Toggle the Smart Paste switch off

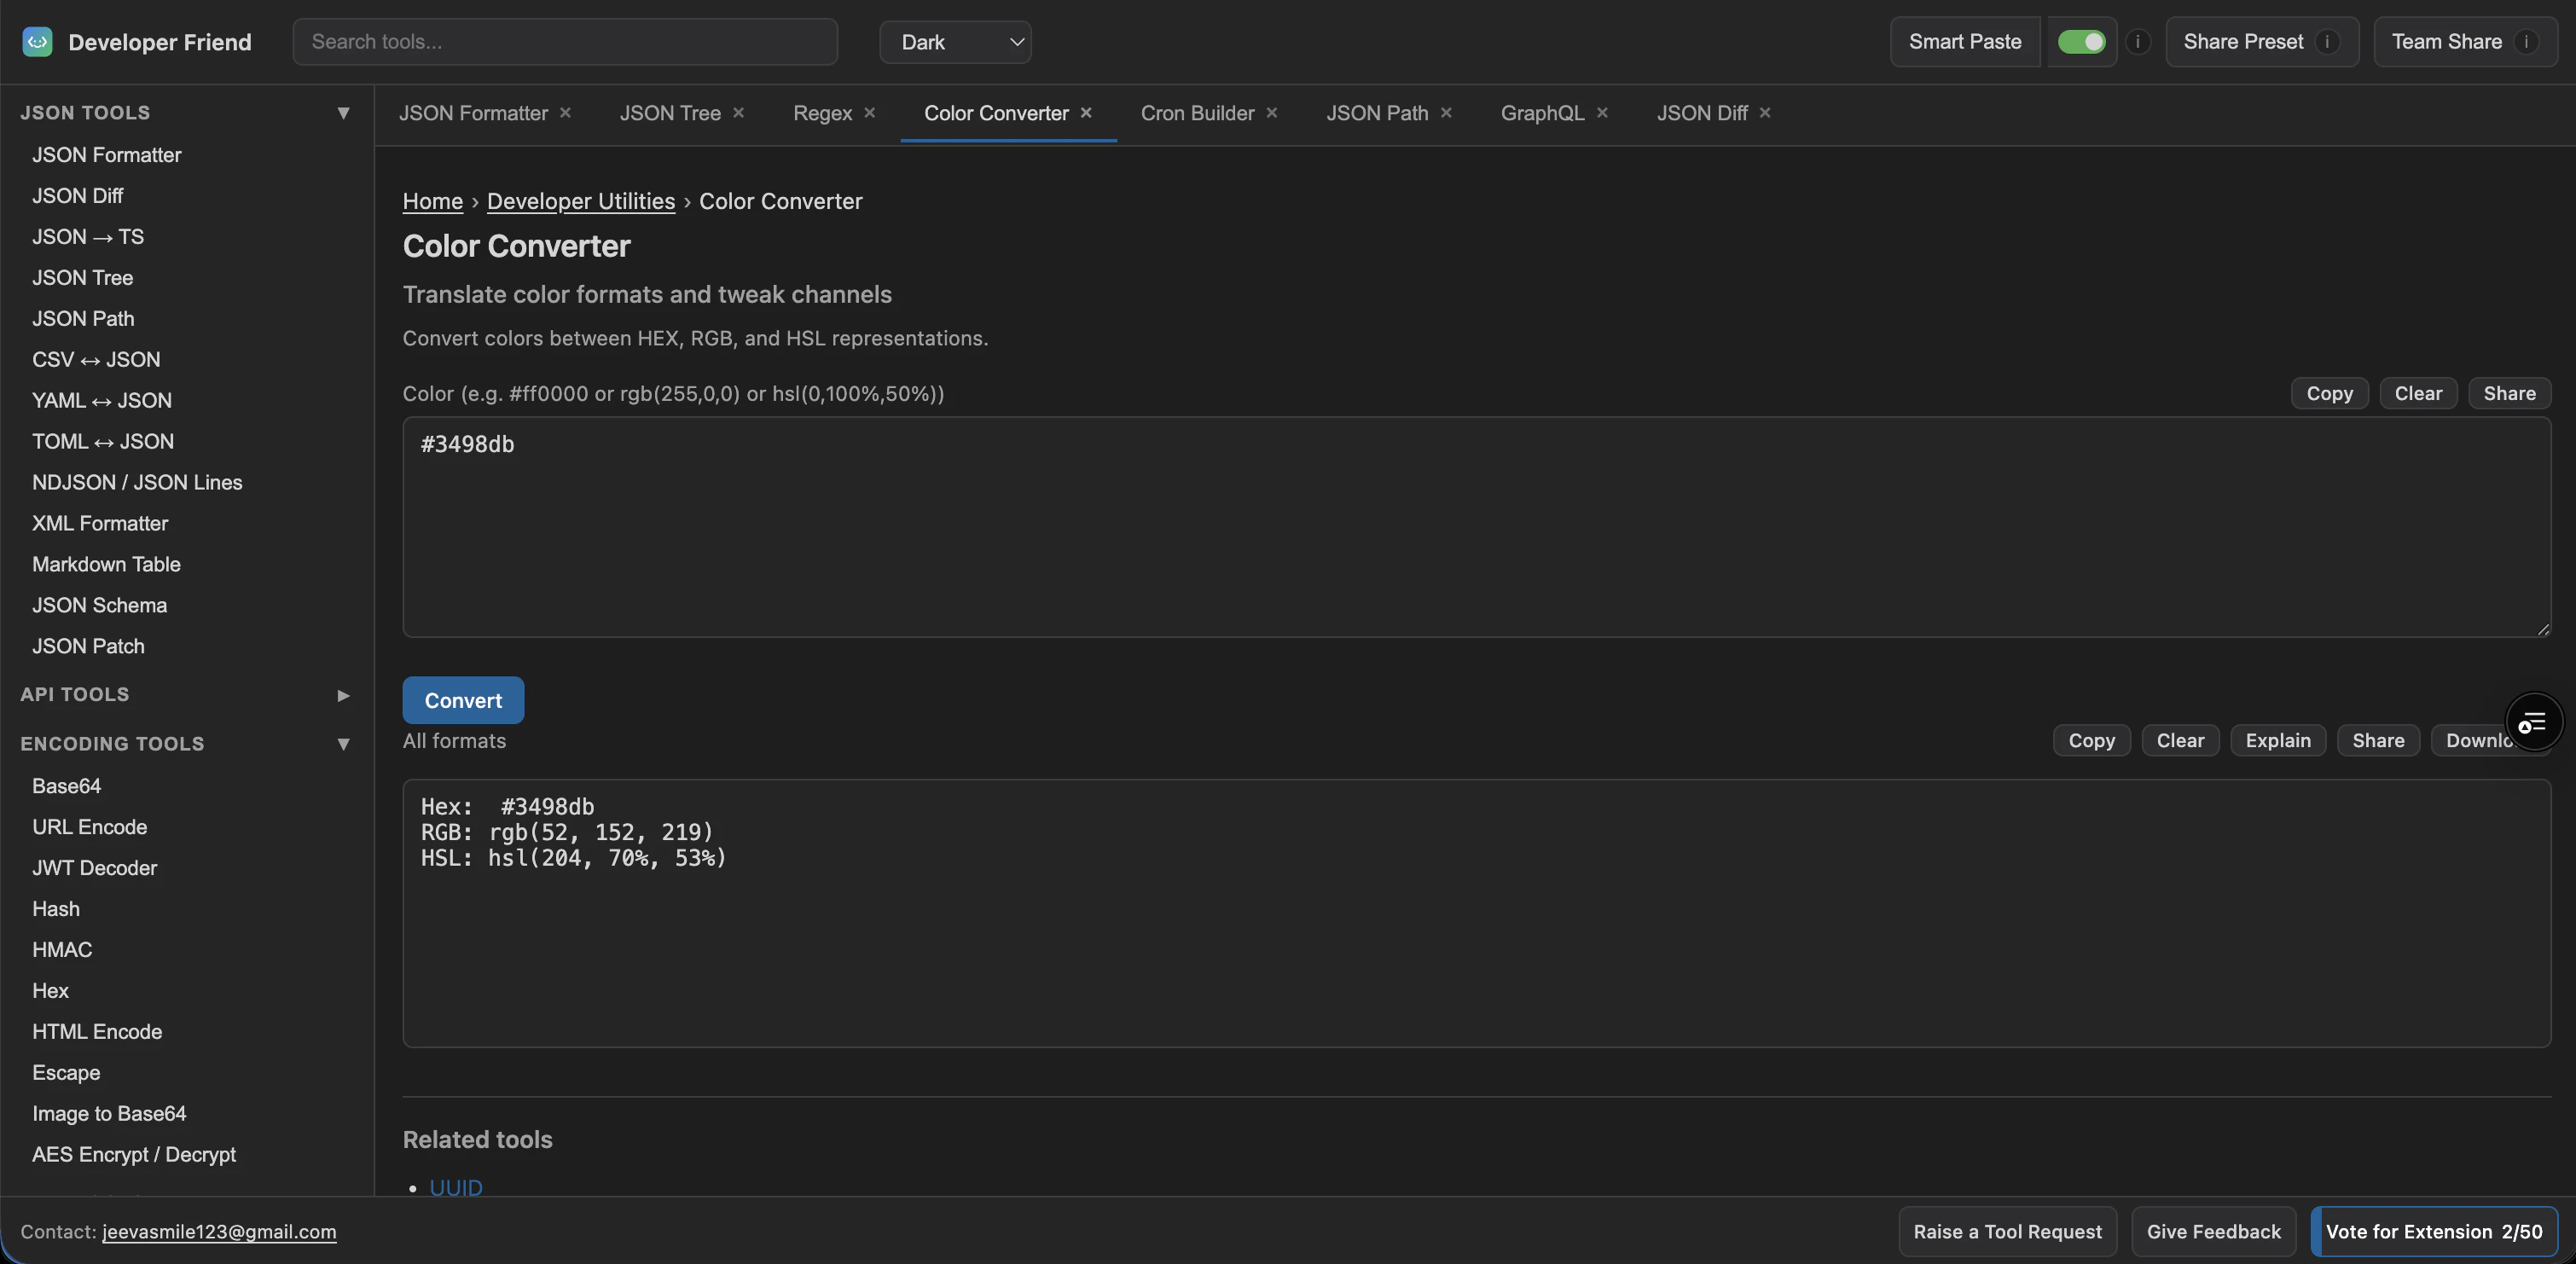(x=2082, y=42)
